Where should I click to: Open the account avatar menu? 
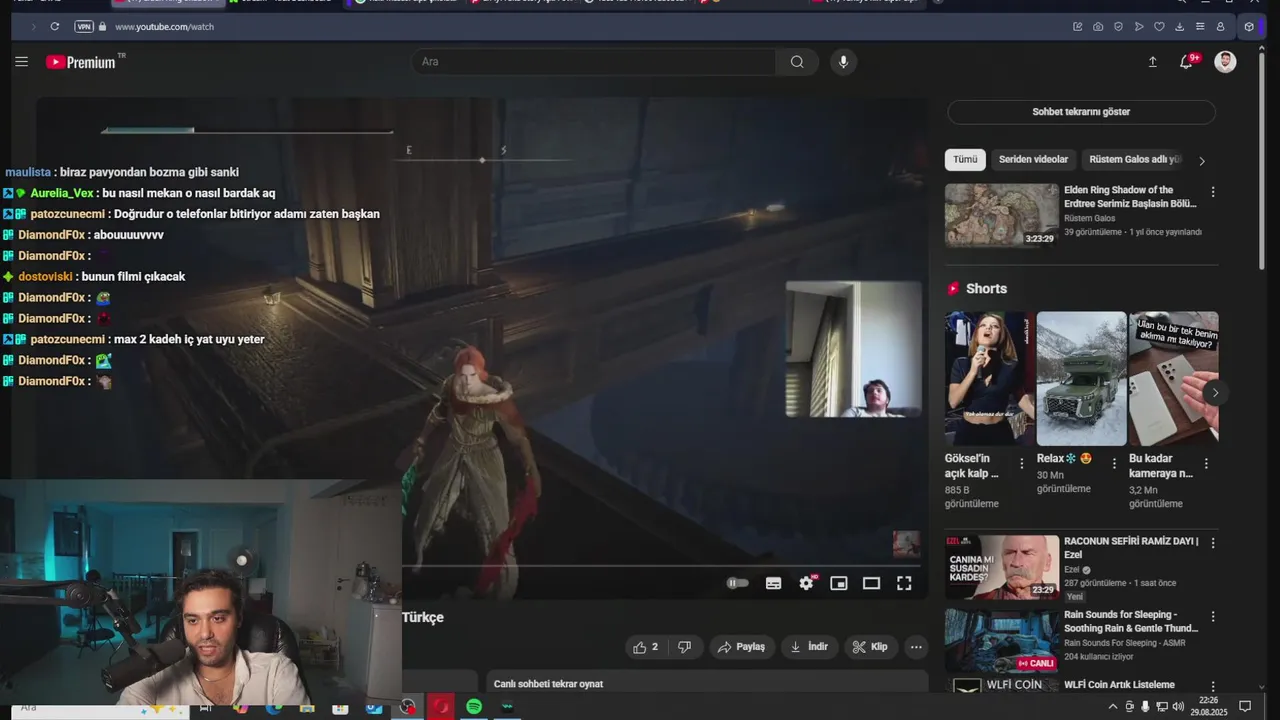[1225, 62]
